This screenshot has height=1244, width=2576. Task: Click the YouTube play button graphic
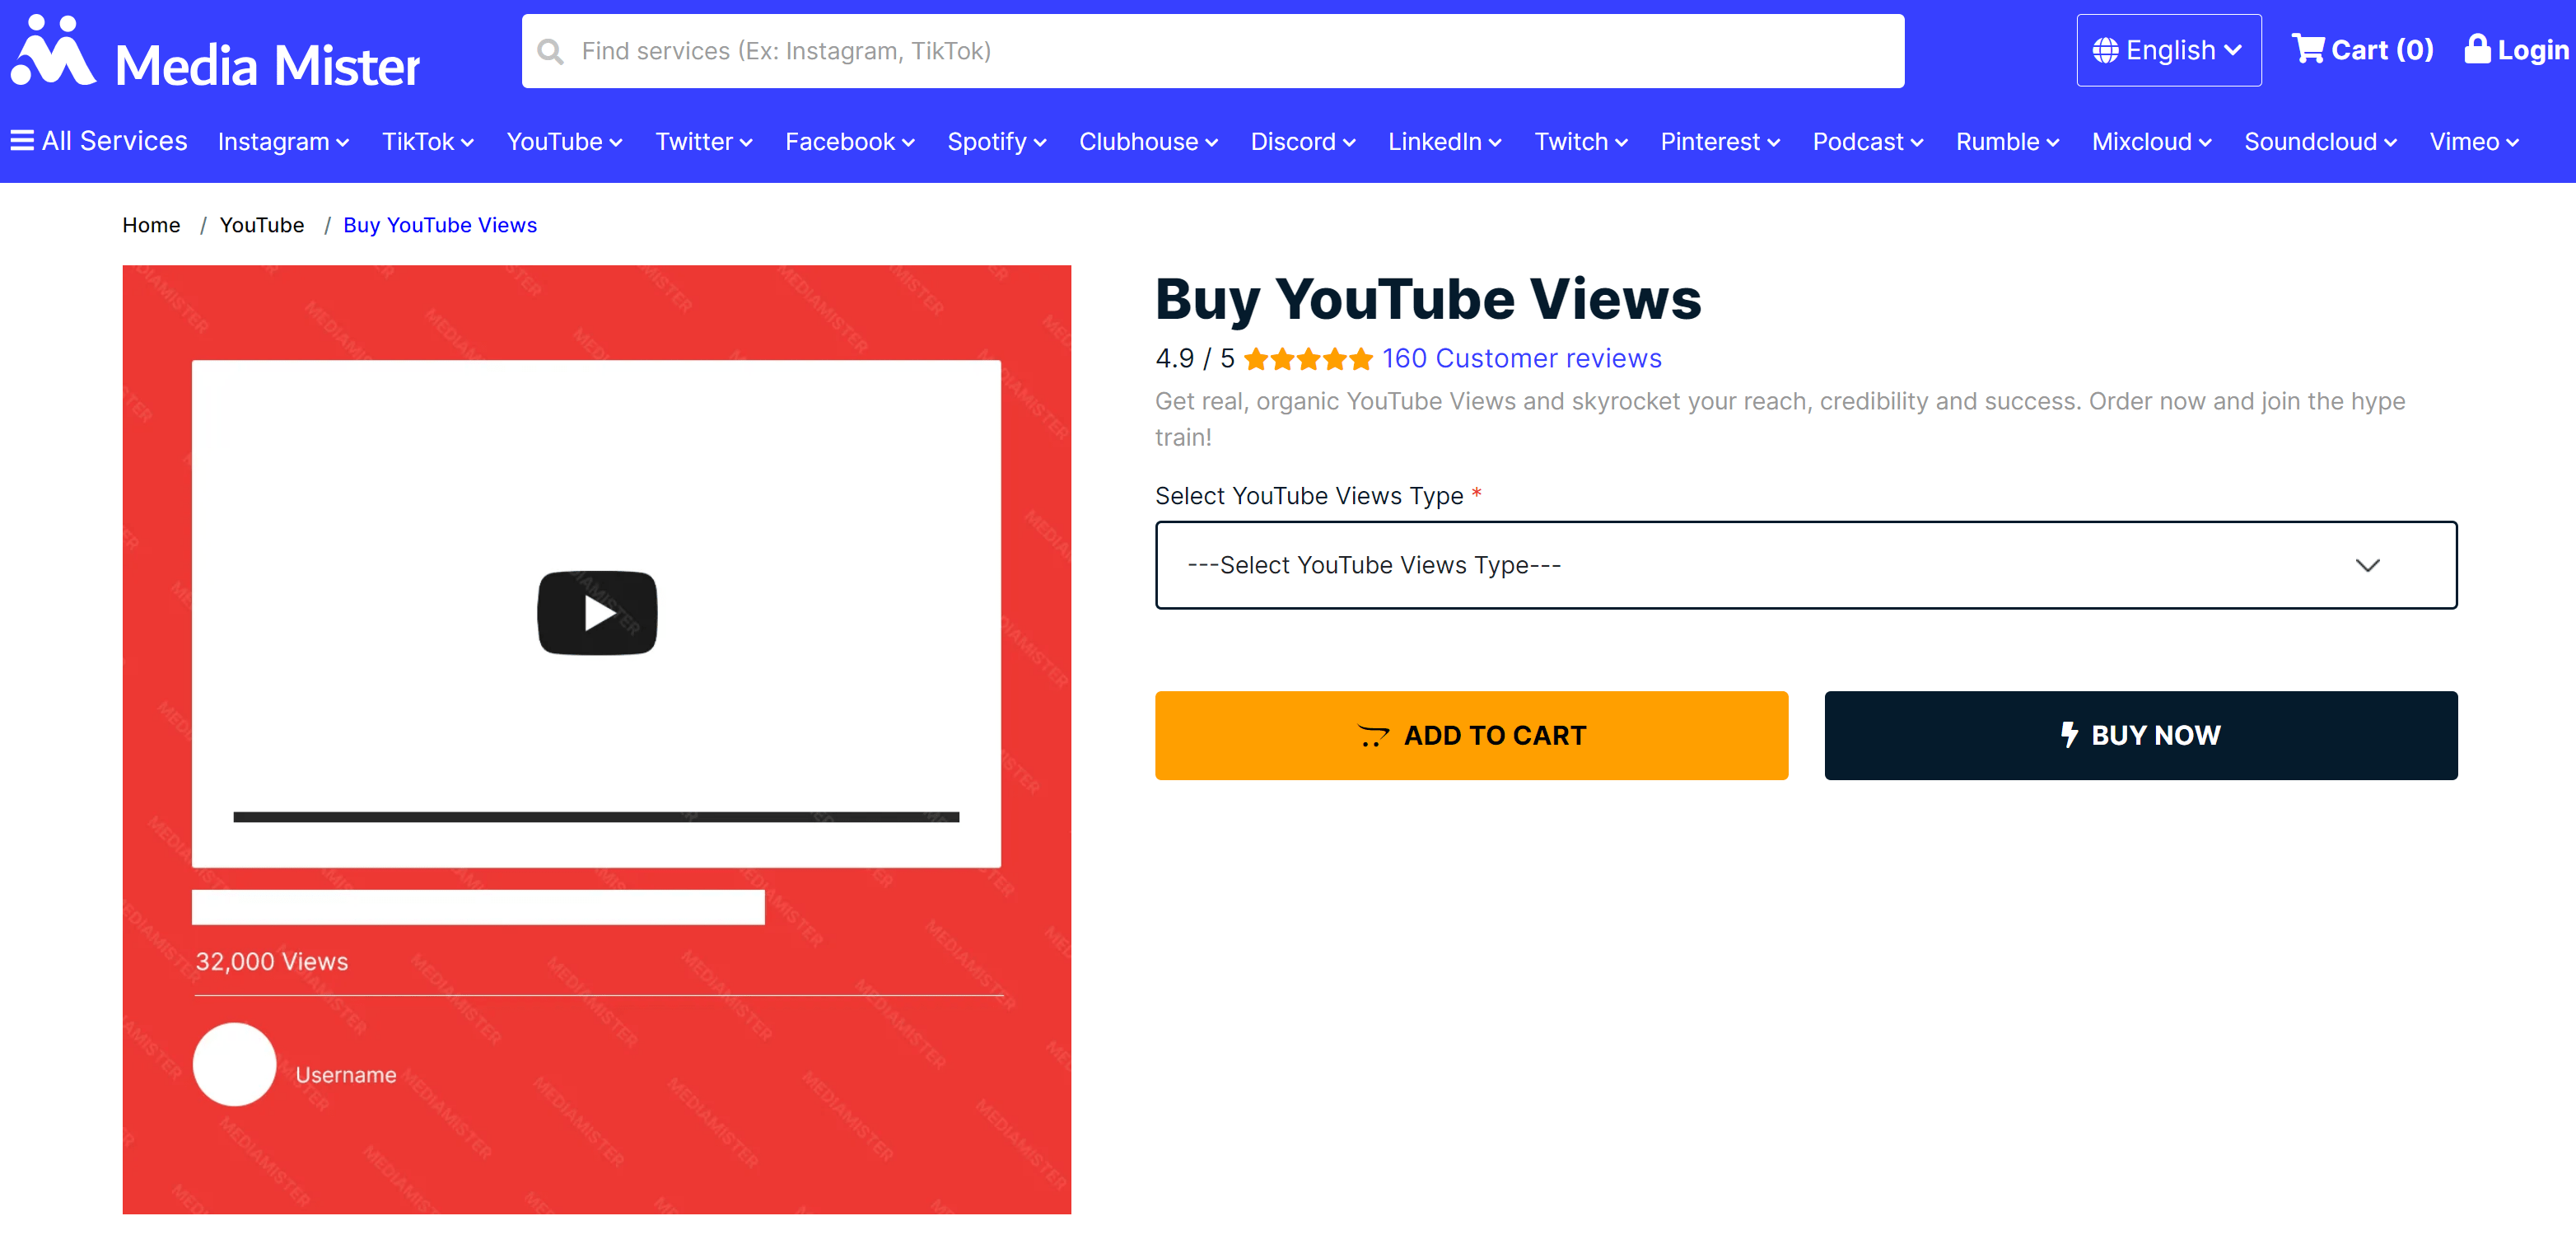[597, 613]
